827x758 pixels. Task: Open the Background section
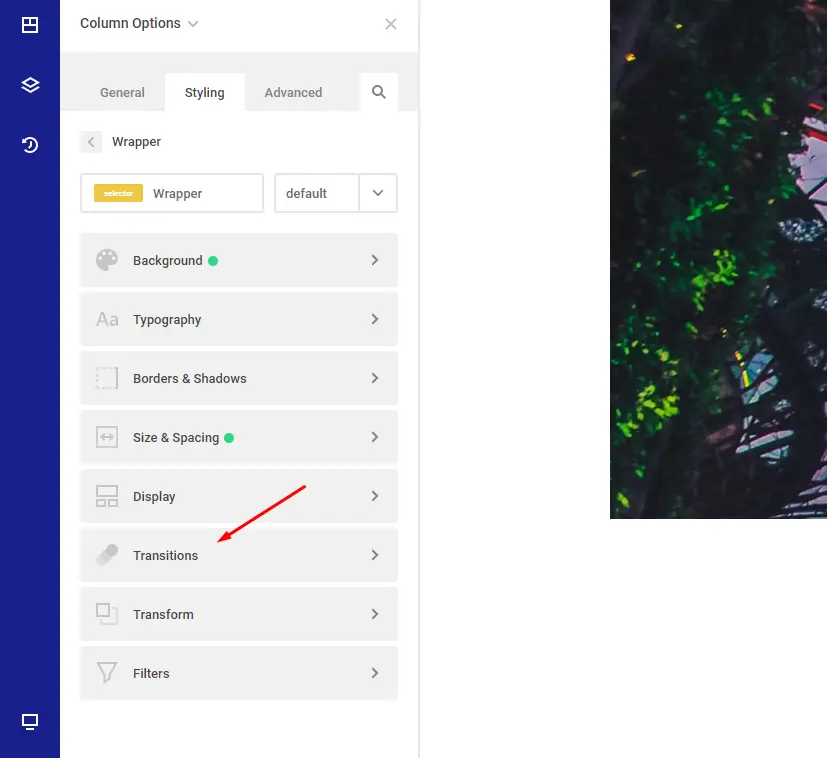click(x=239, y=260)
